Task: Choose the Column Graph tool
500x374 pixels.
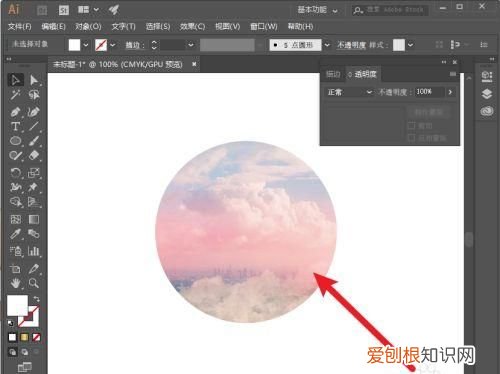Action: pyautogui.click(x=34, y=251)
